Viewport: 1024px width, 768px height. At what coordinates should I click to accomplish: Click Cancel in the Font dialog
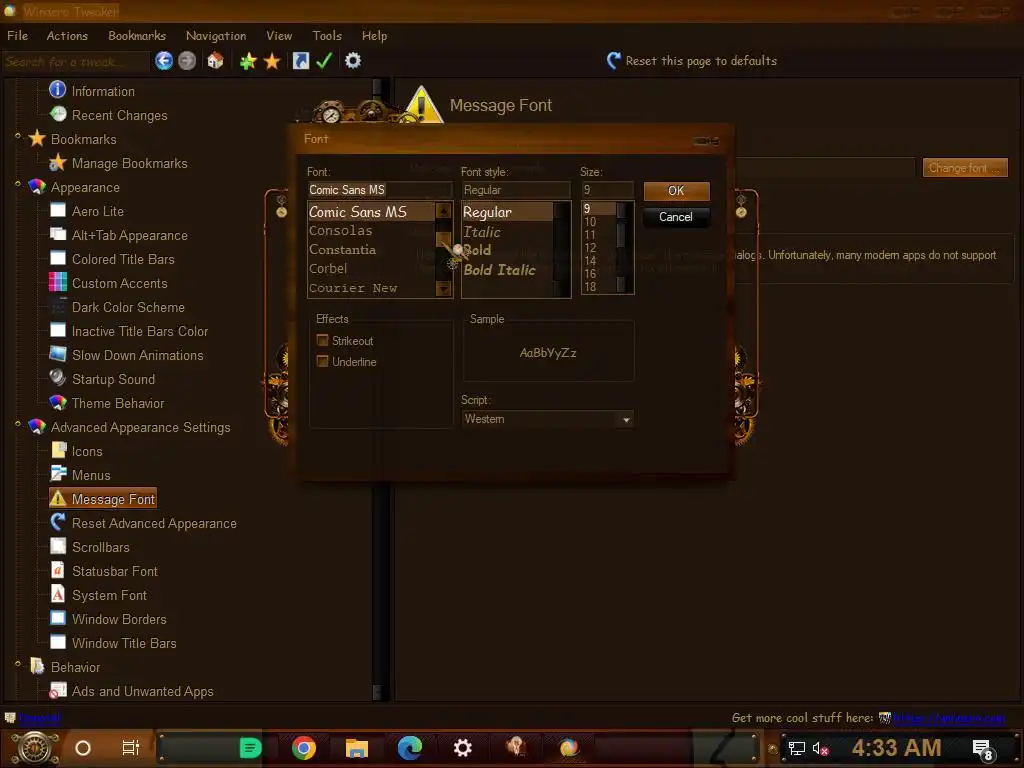(x=676, y=217)
